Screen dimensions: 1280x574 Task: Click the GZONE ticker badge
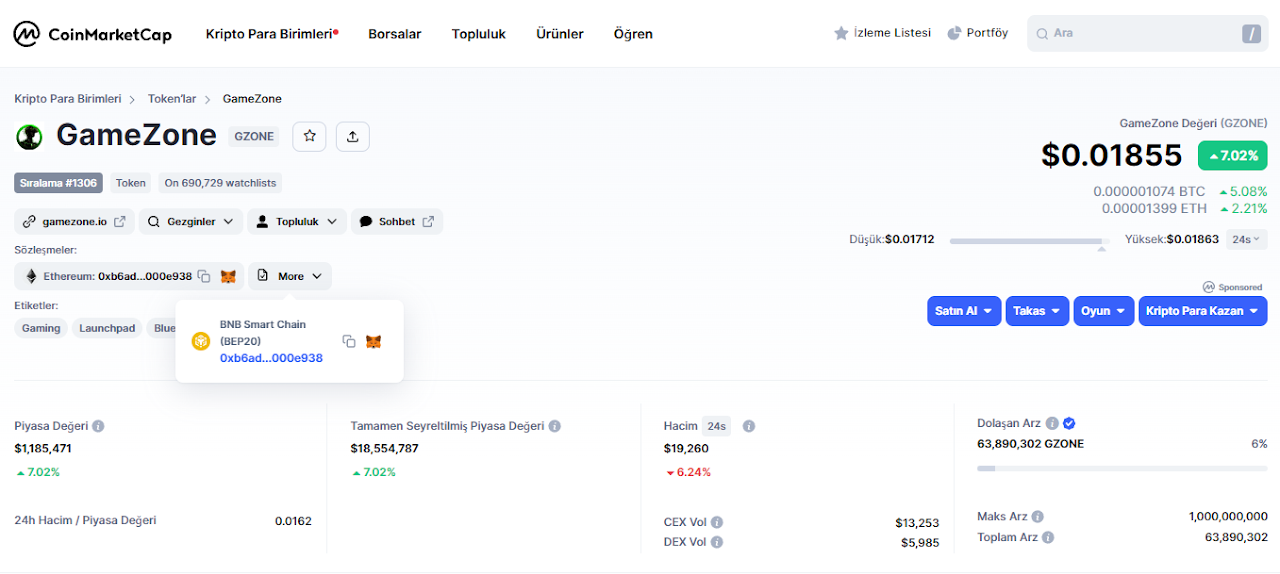click(254, 136)
